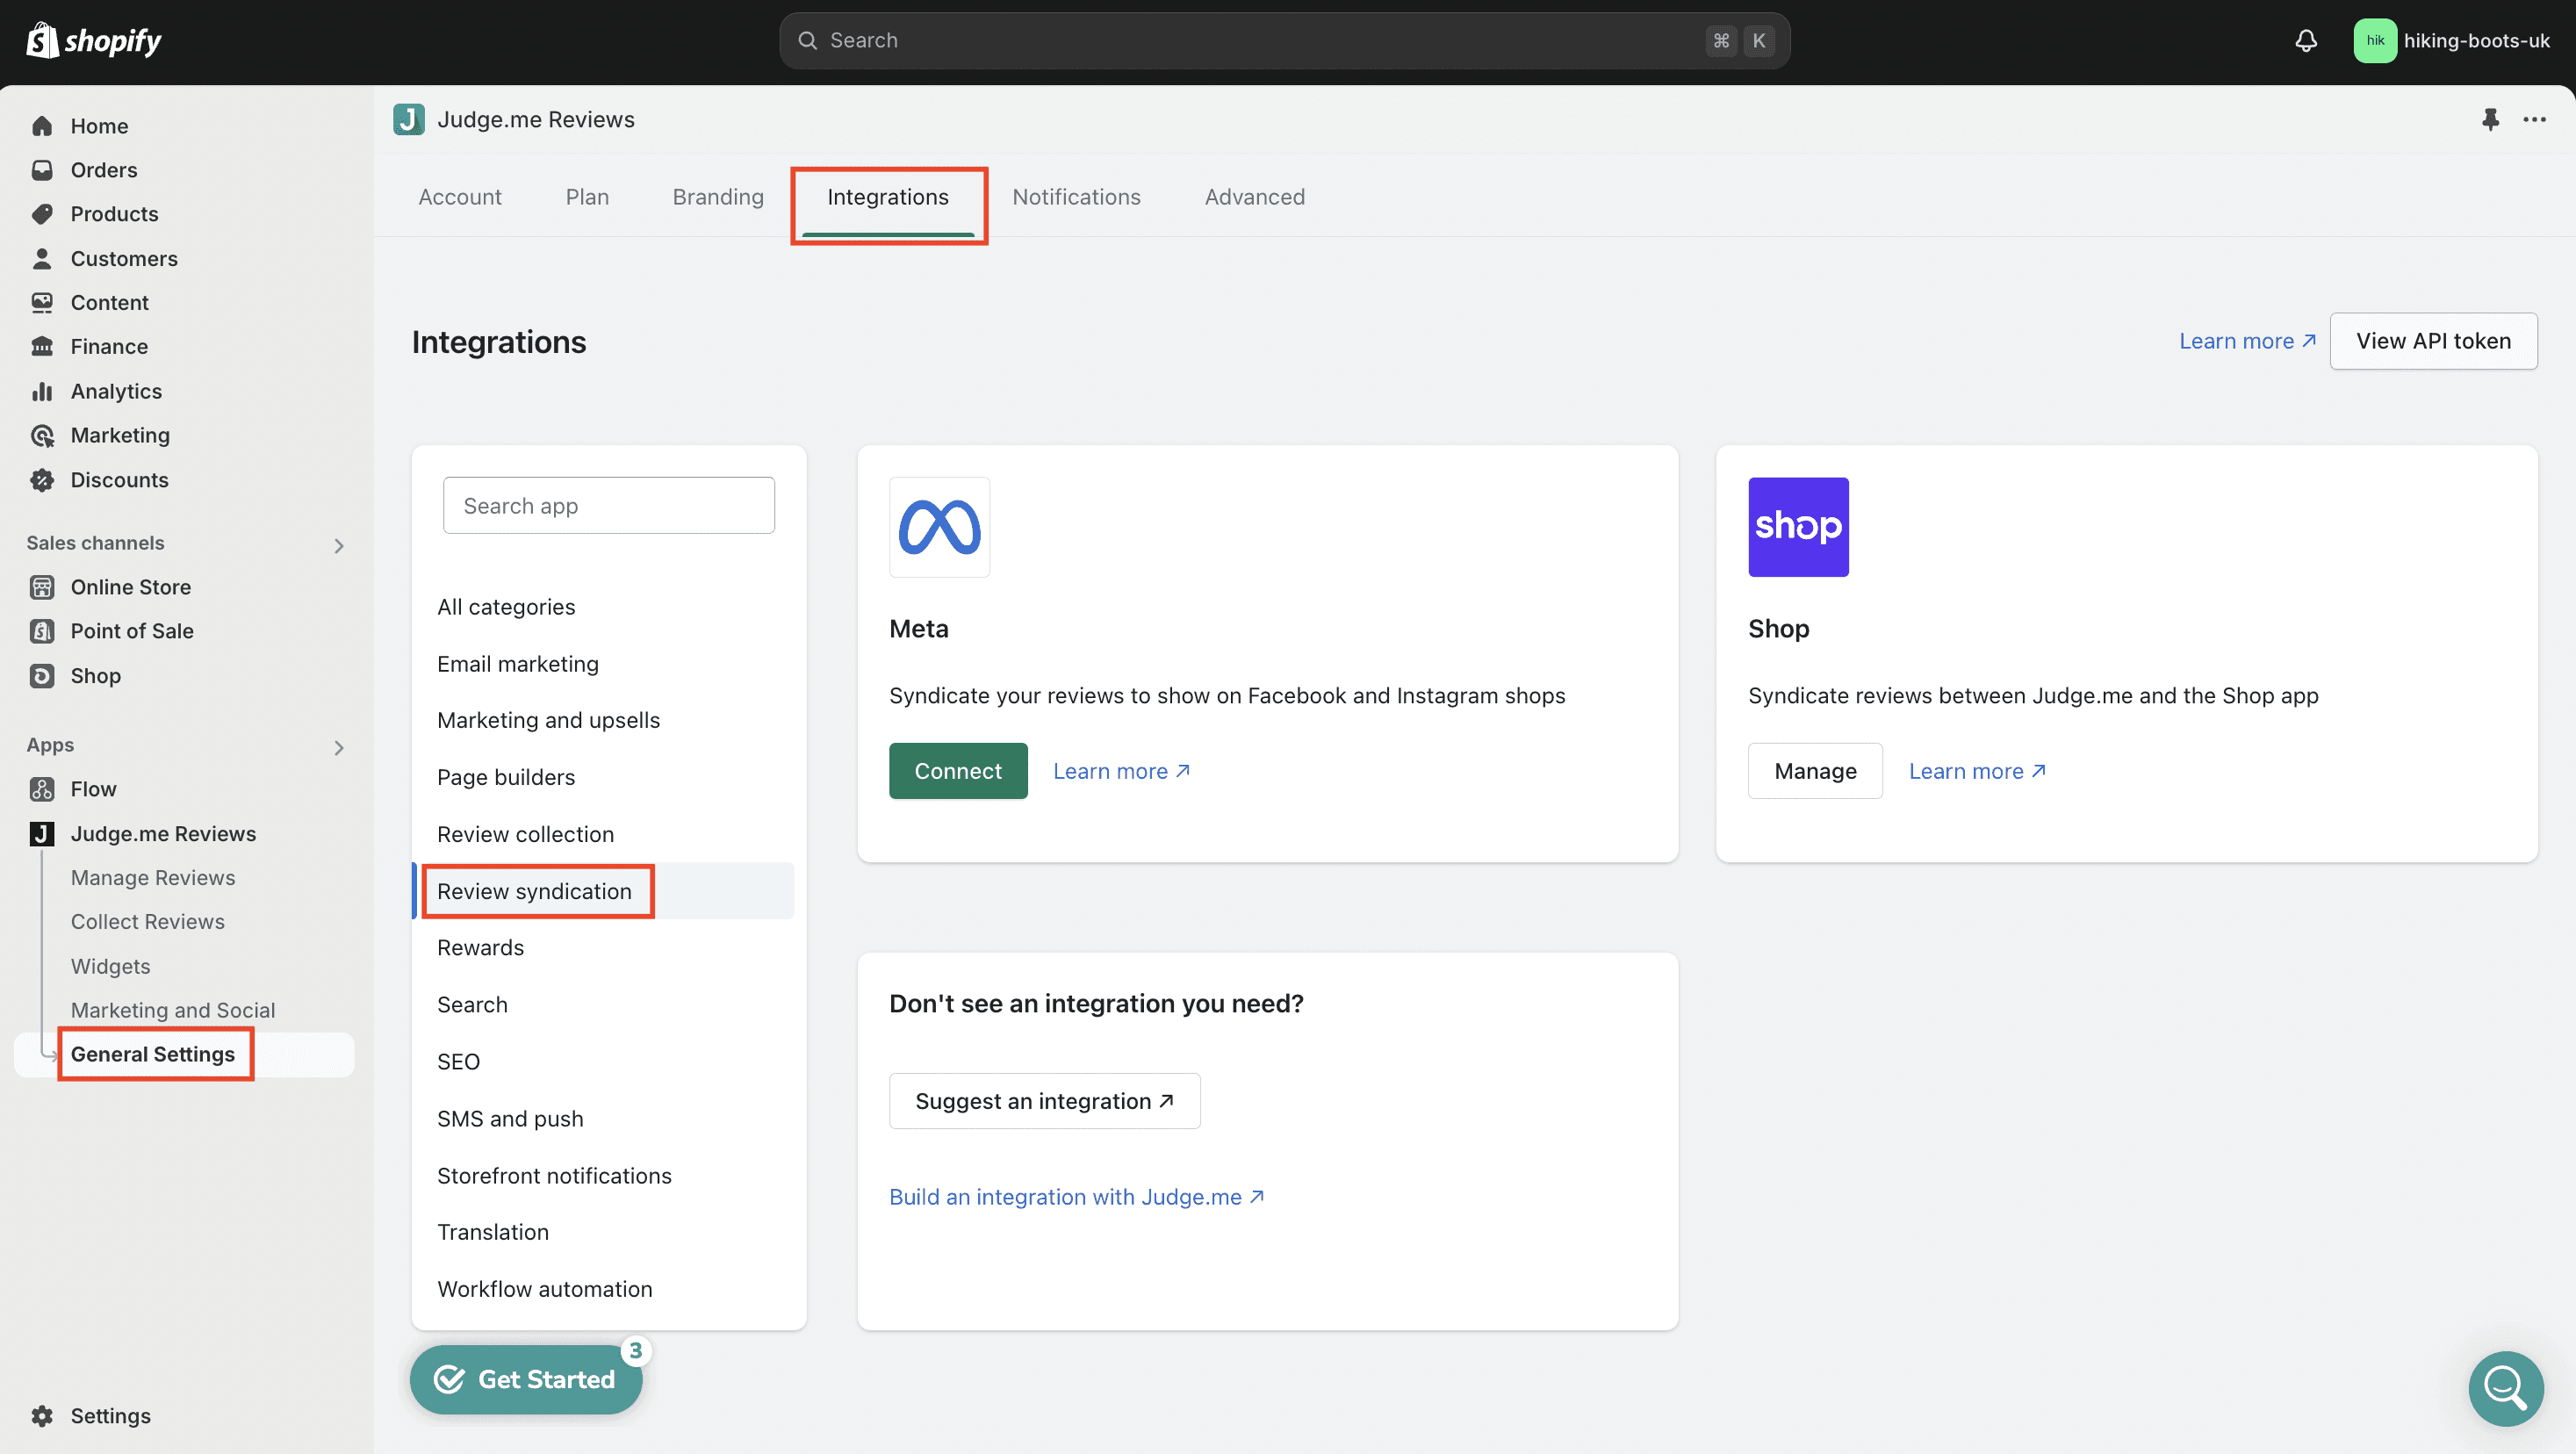The image size is (2576, 1454).
Task: Expand the Apps sidebar section
Action: [x=338, y=745]
